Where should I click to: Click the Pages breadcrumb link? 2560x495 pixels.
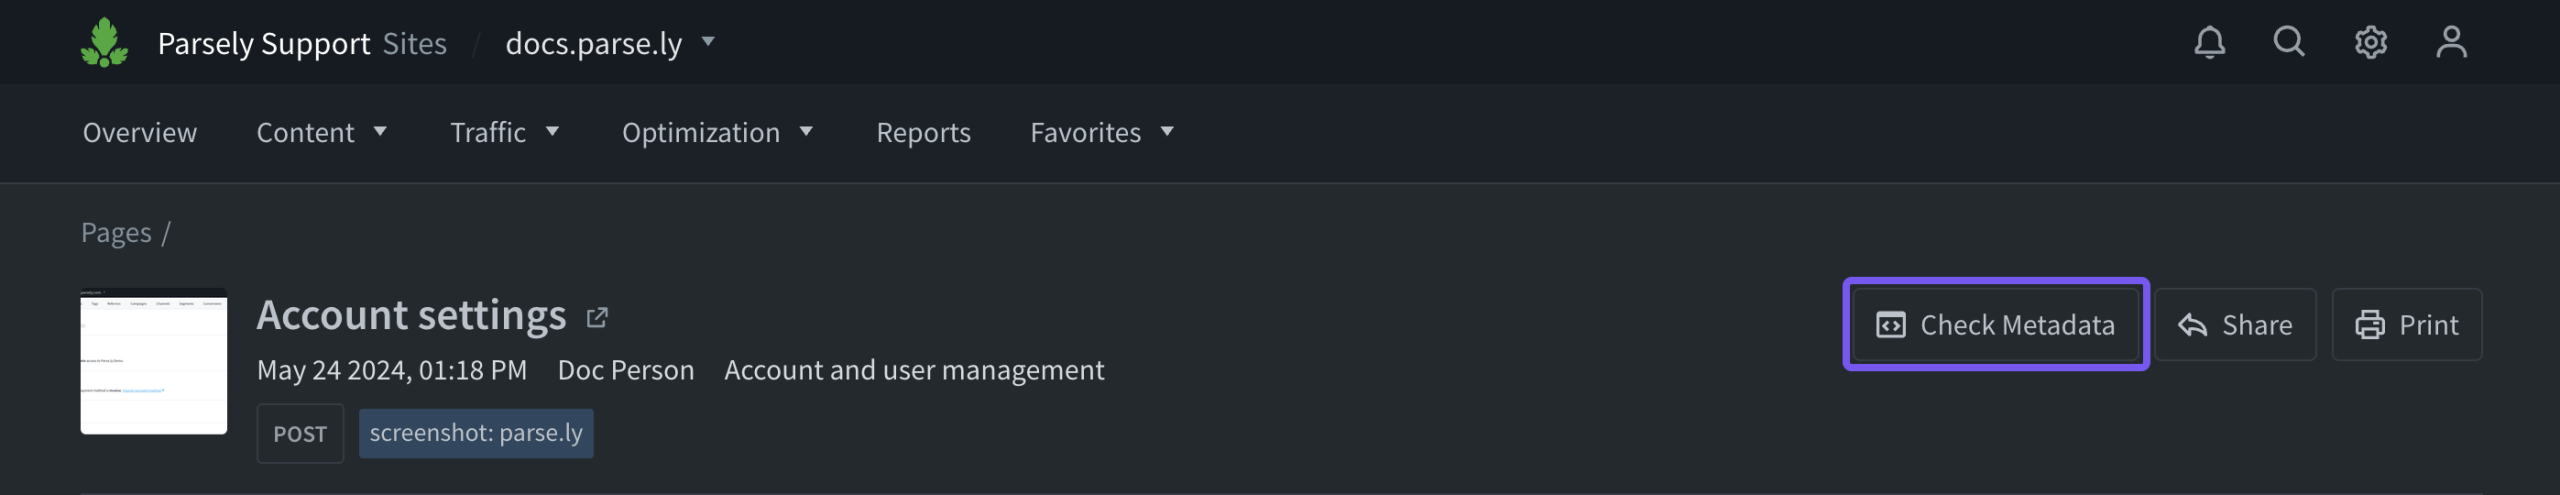point(116,233)
